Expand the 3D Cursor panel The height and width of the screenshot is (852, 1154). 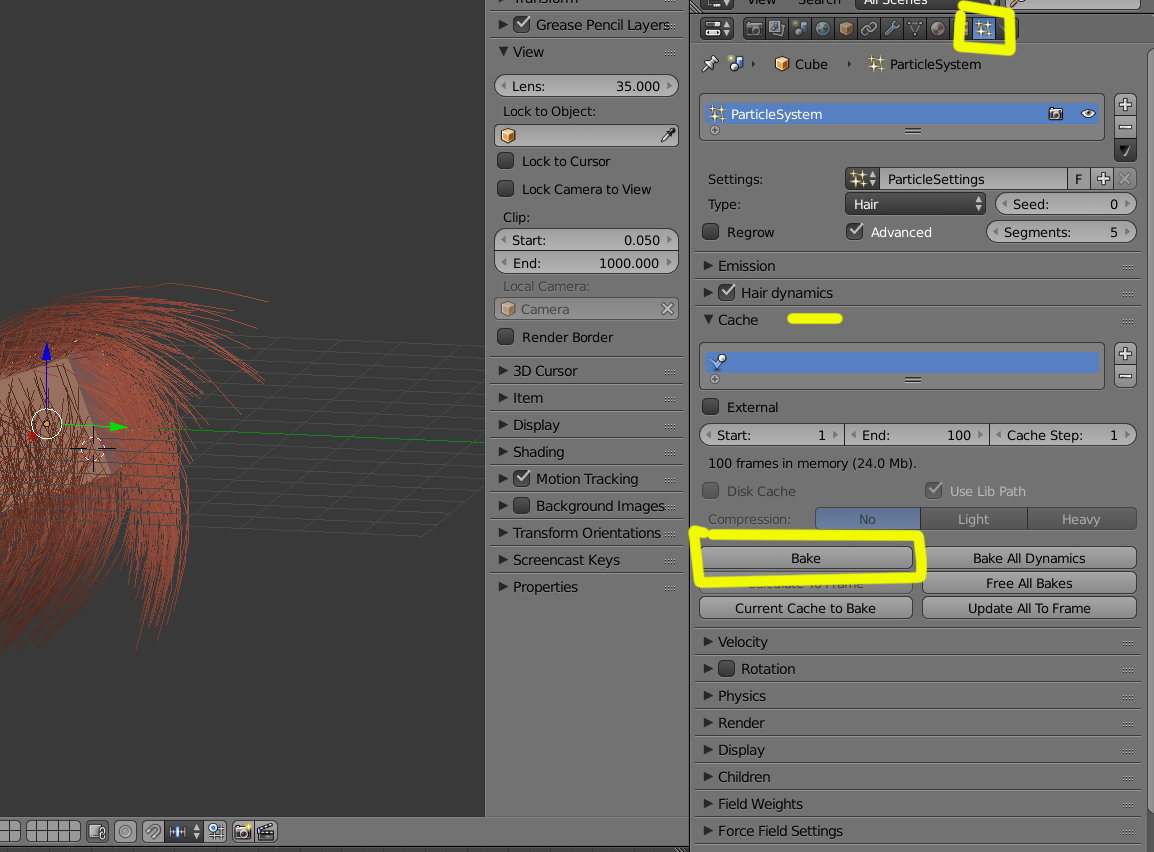coord(545,371)
